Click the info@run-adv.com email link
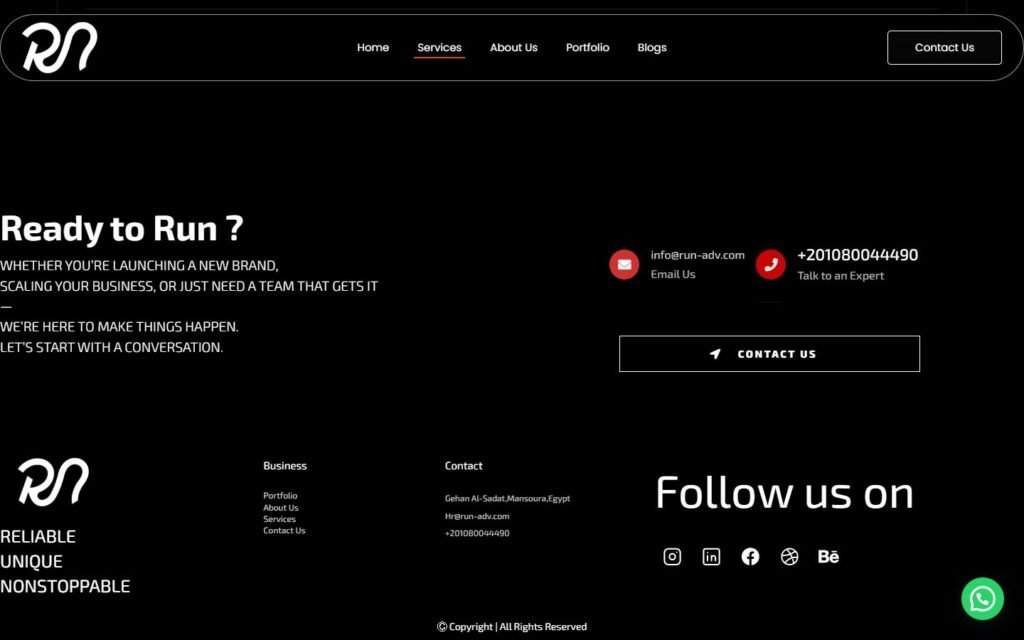Viewport: 1024px width, 640px height. pos(697,255)
